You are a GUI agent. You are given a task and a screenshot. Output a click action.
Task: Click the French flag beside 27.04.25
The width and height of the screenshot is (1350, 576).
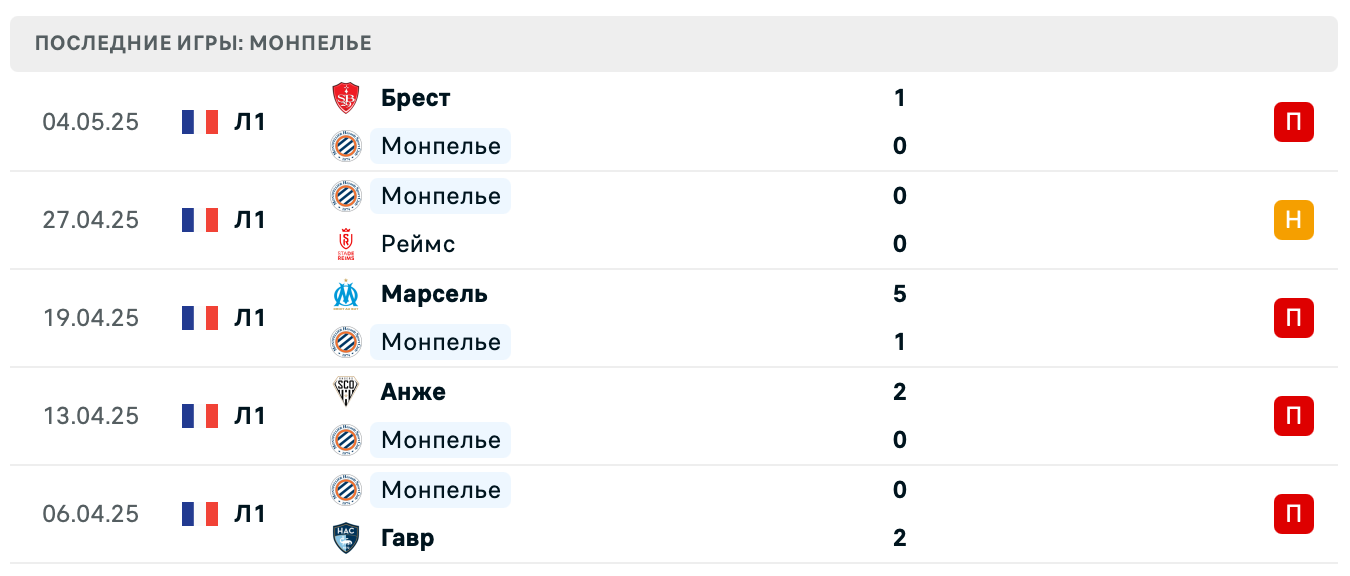[x=200, y=220]
